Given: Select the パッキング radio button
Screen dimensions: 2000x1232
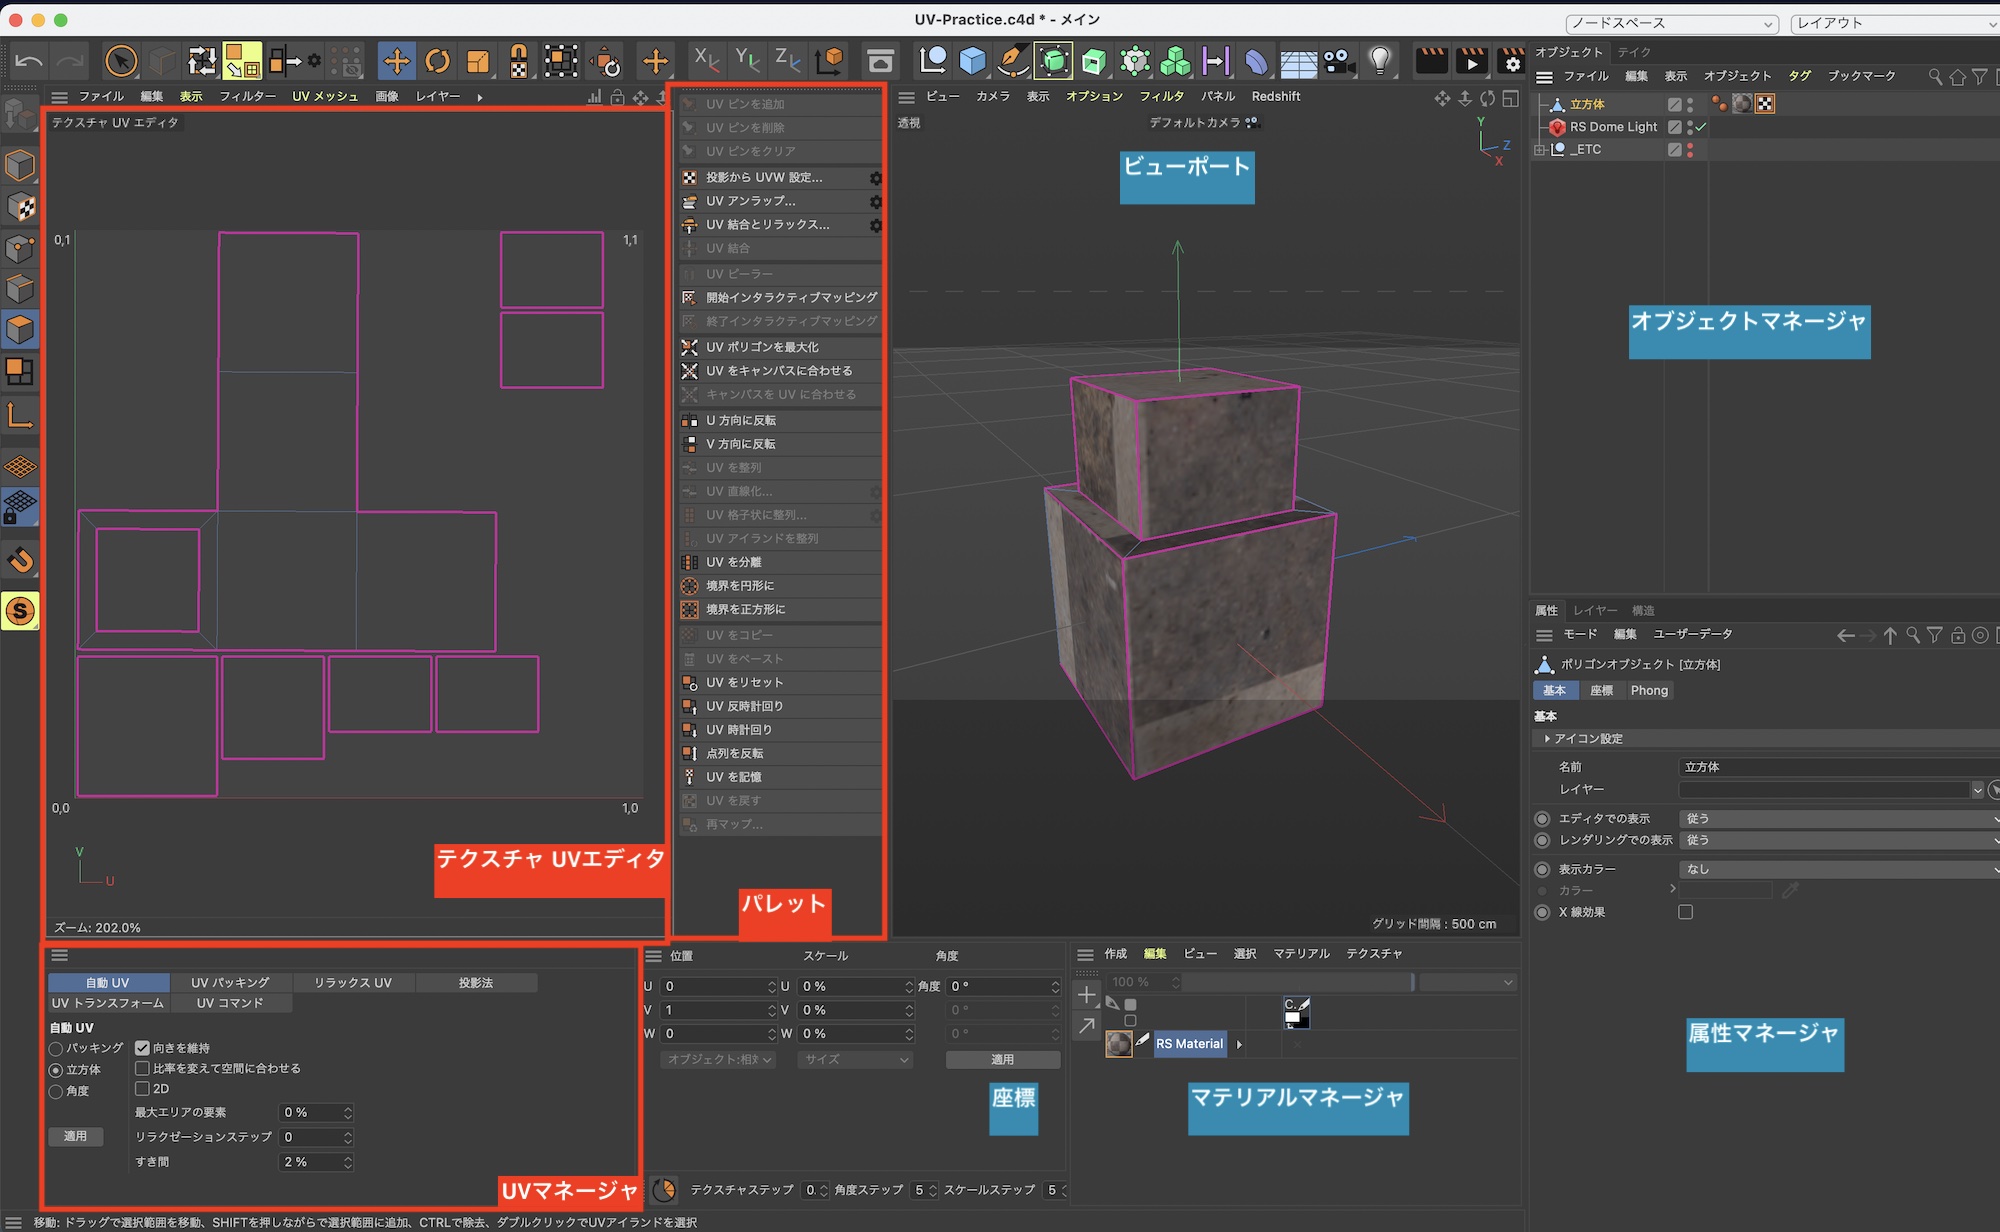Looking at the screenshot, I should point(56,1049).
